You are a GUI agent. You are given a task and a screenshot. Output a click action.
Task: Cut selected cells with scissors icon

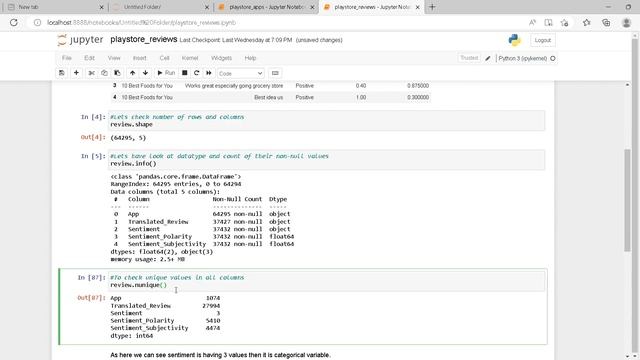(91, 73)
